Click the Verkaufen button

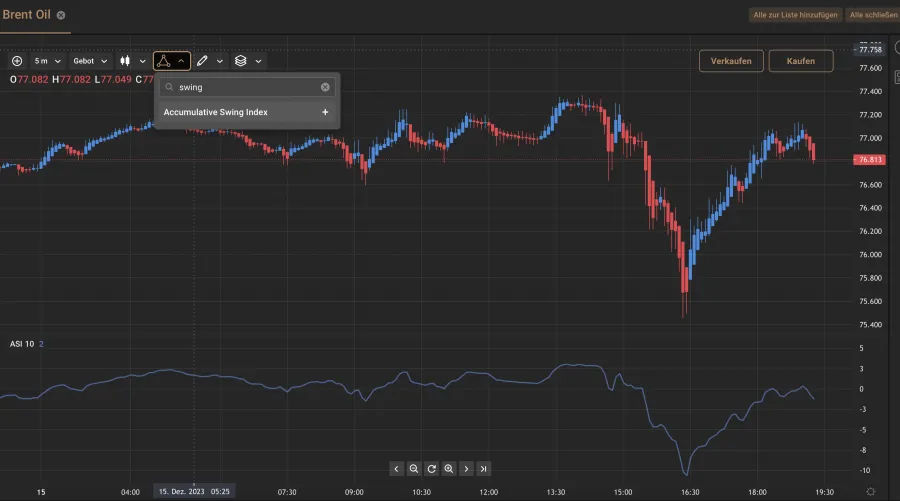731,61
